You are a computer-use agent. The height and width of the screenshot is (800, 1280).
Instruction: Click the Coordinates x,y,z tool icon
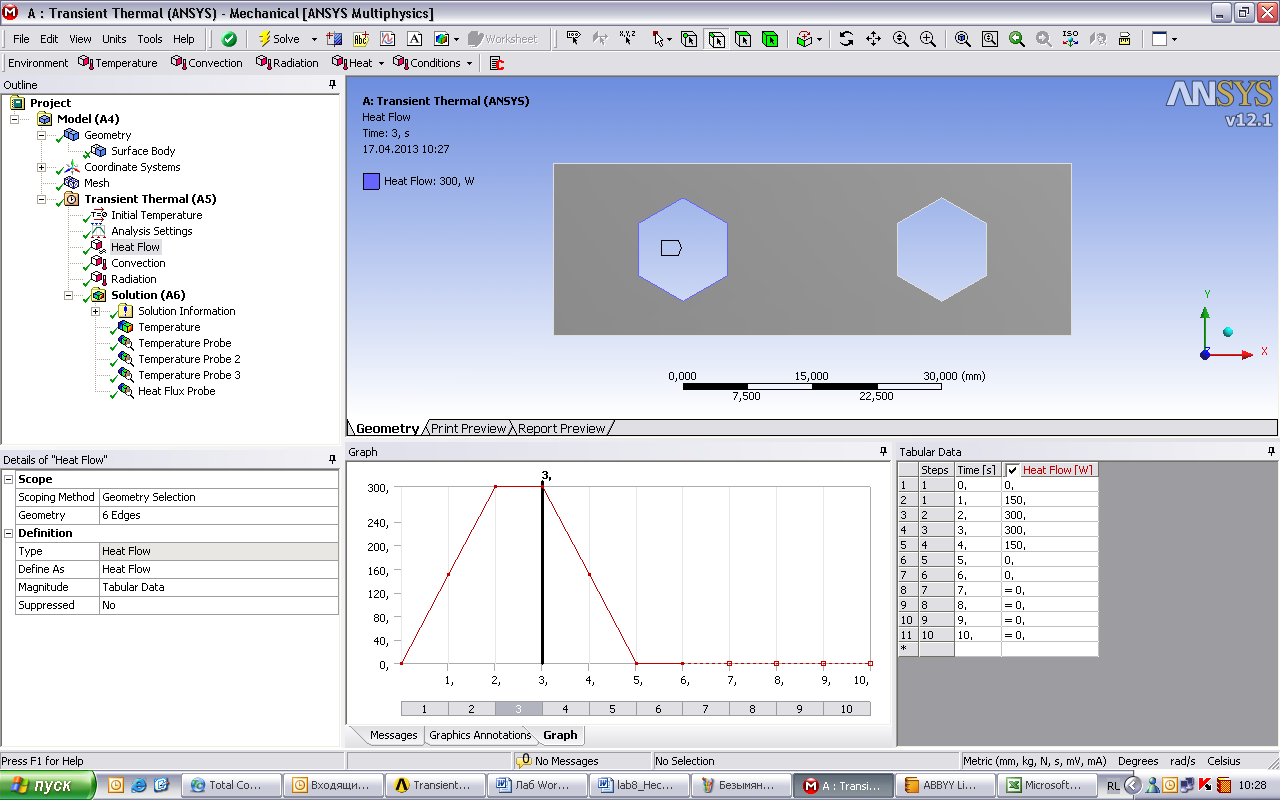628,39
